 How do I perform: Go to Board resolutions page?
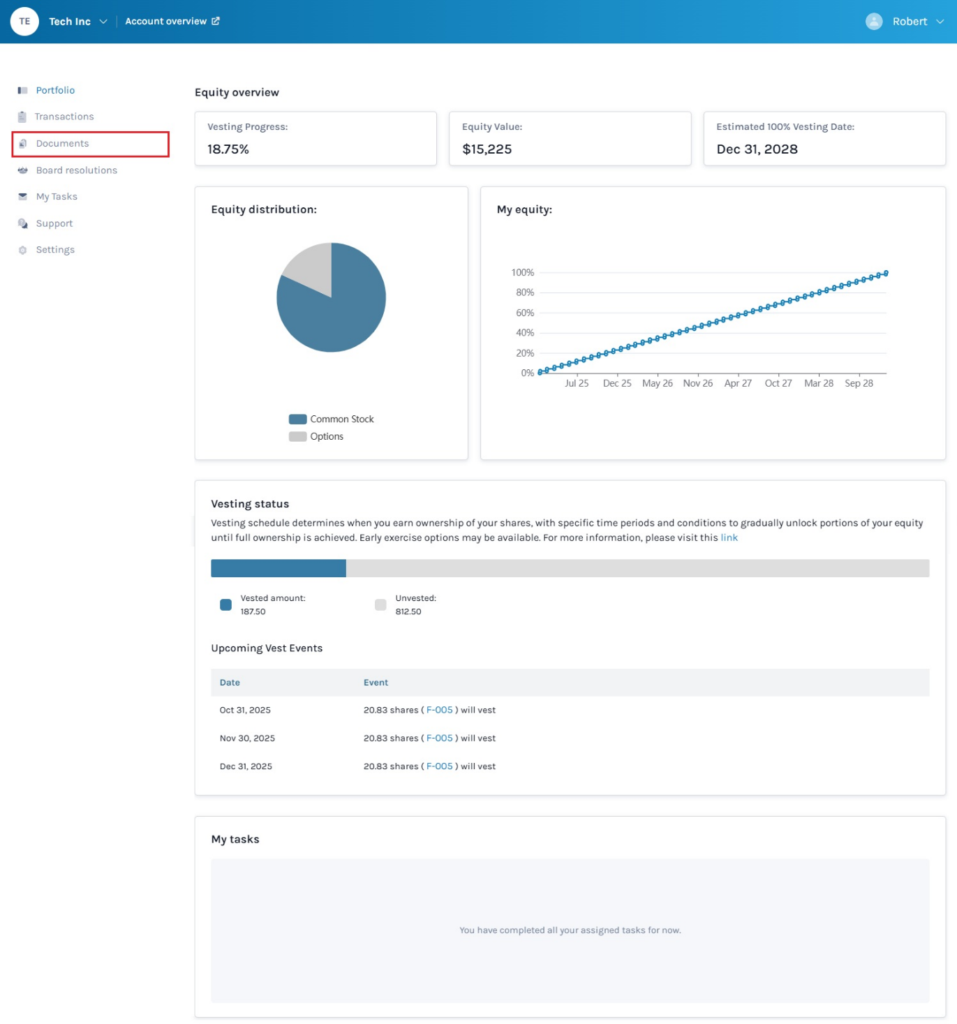click(76, 170)
